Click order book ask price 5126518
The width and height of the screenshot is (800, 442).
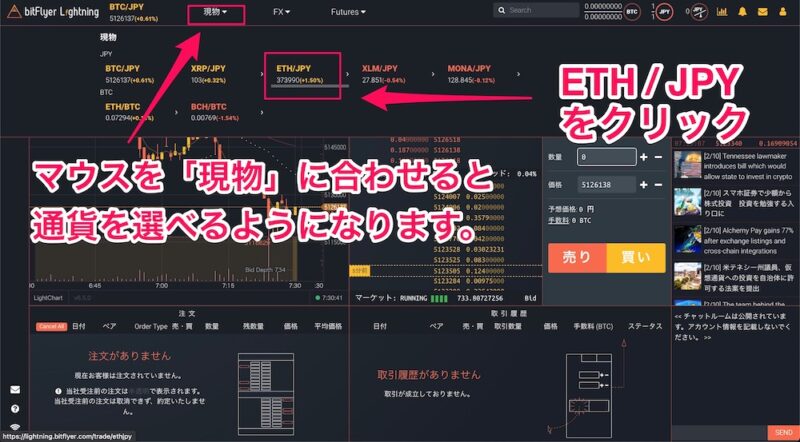pyautogui.click(x=447, y=139)
